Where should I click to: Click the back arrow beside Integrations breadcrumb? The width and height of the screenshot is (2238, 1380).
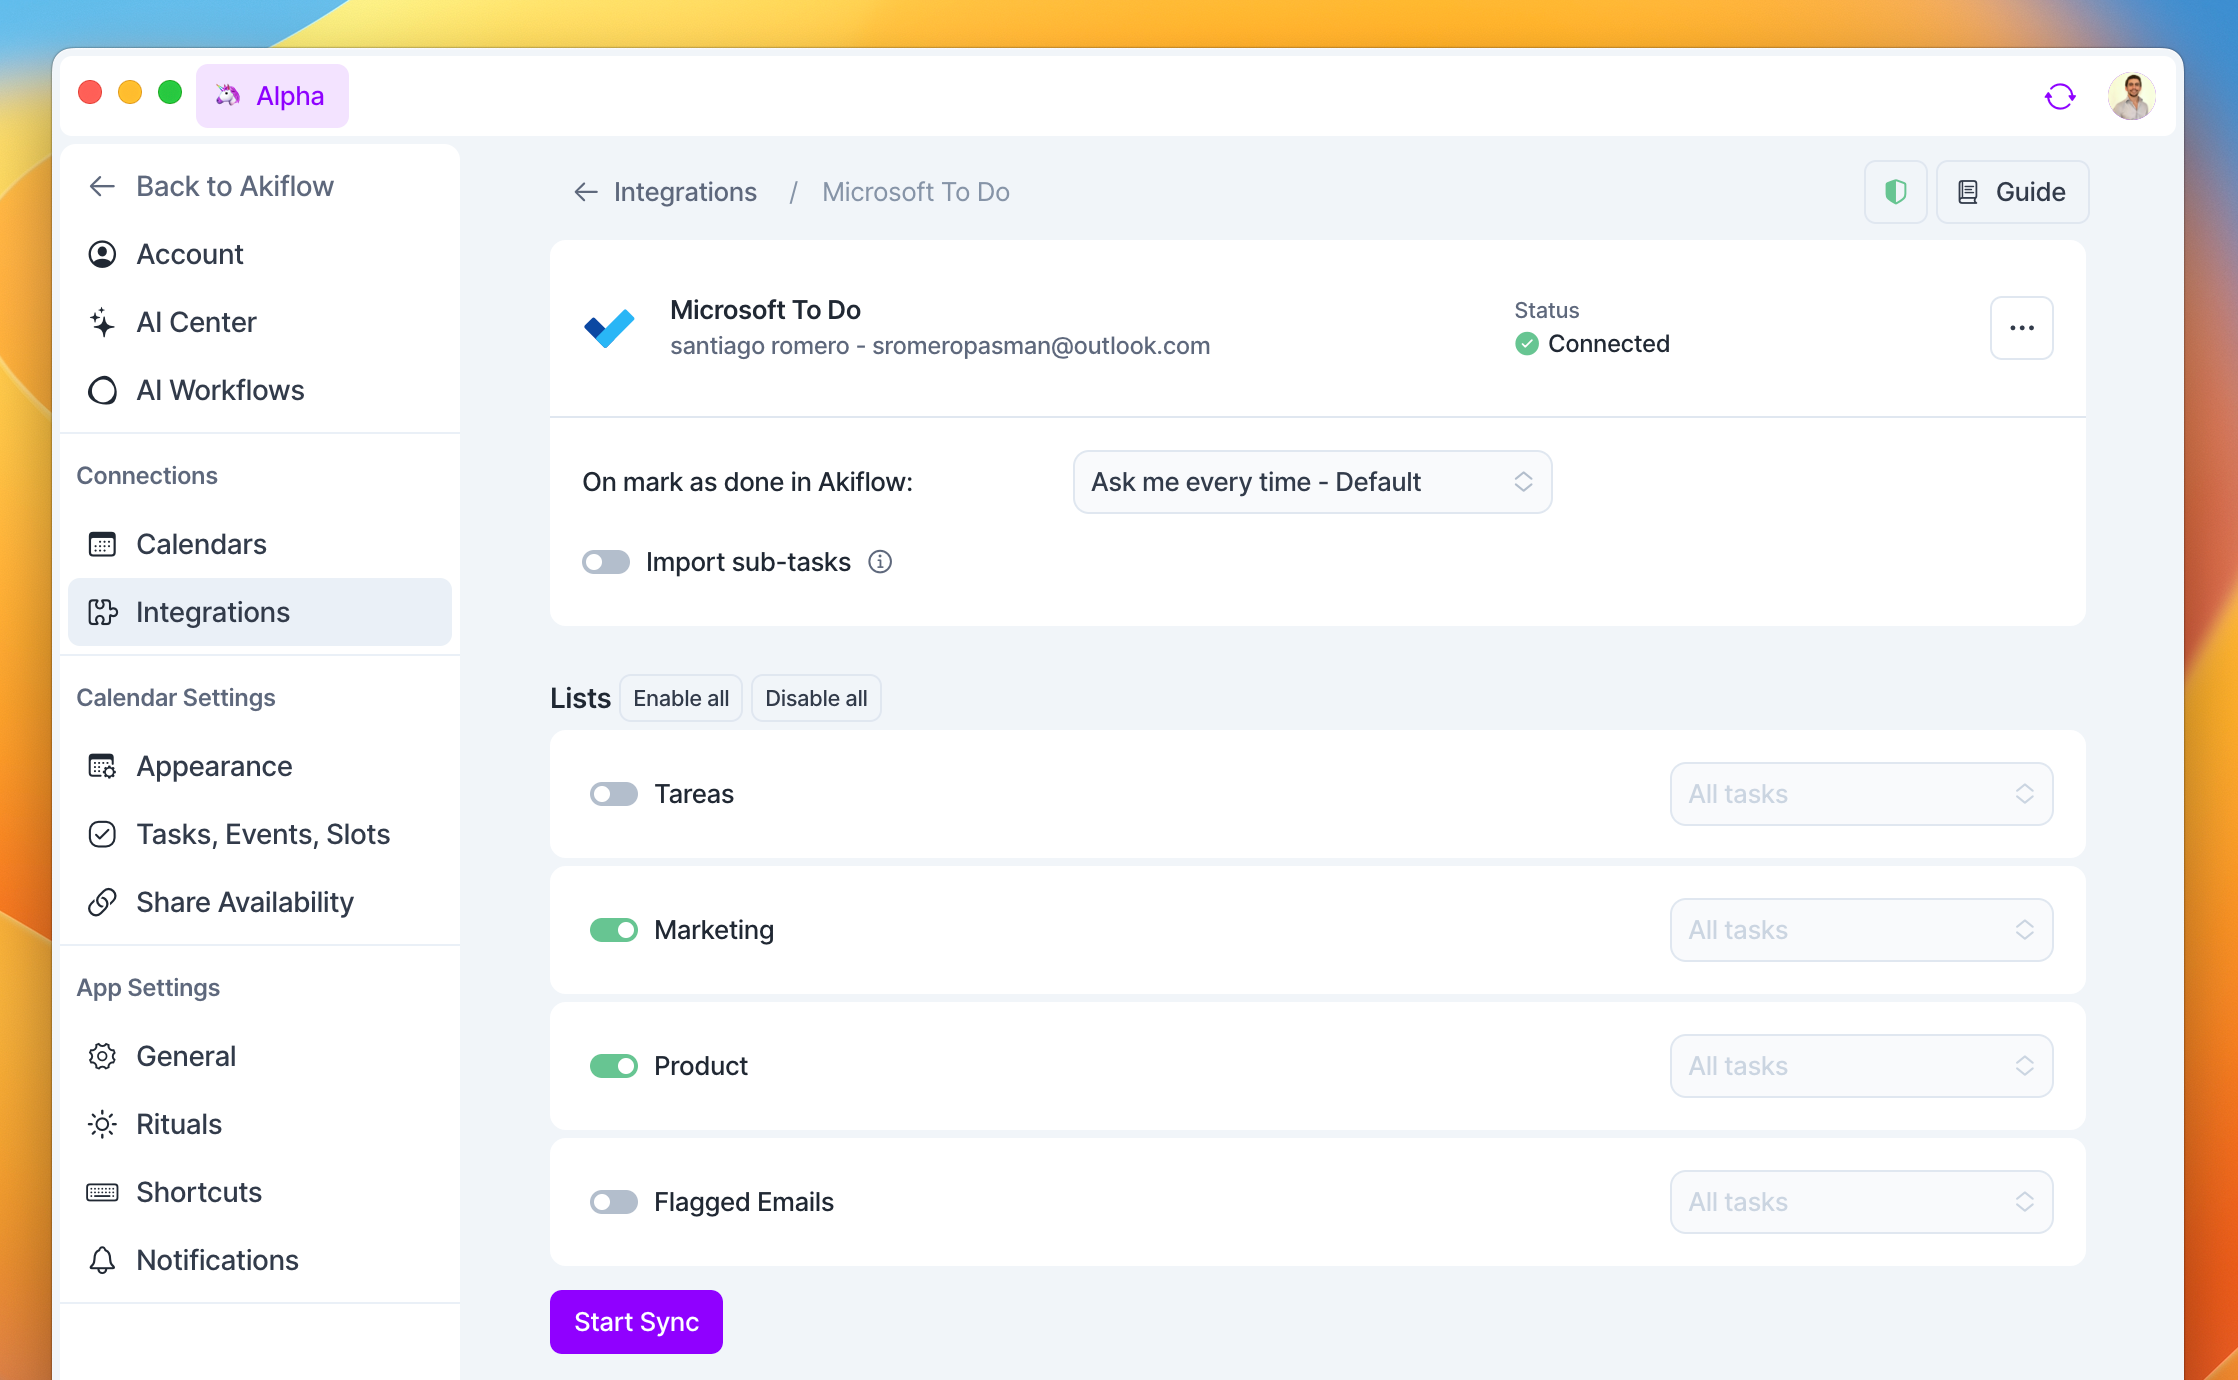[586, 192]
